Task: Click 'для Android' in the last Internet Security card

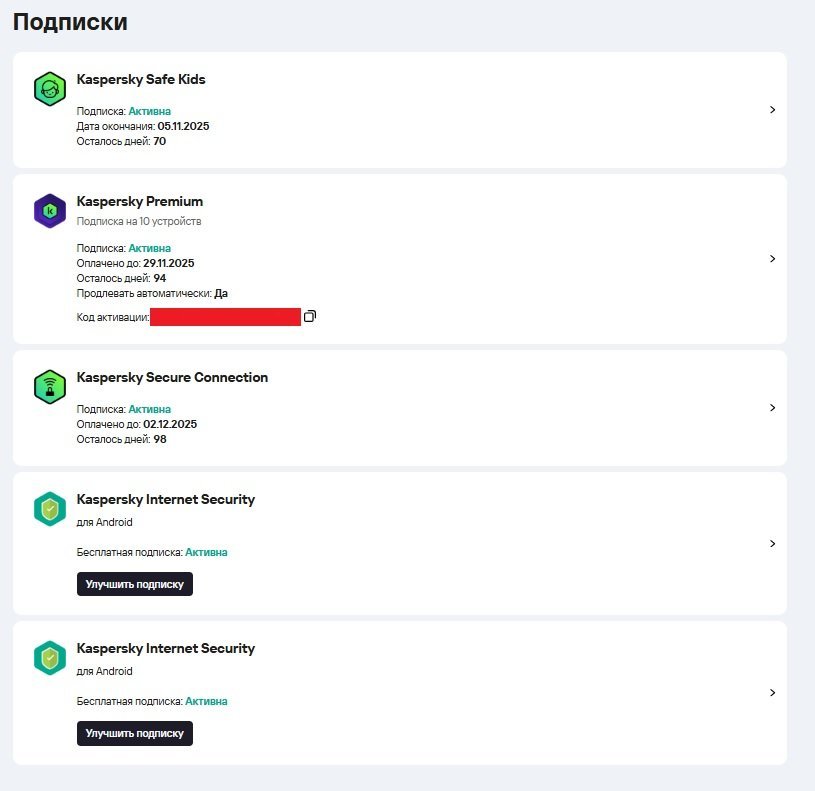Action: click(104, 671)
